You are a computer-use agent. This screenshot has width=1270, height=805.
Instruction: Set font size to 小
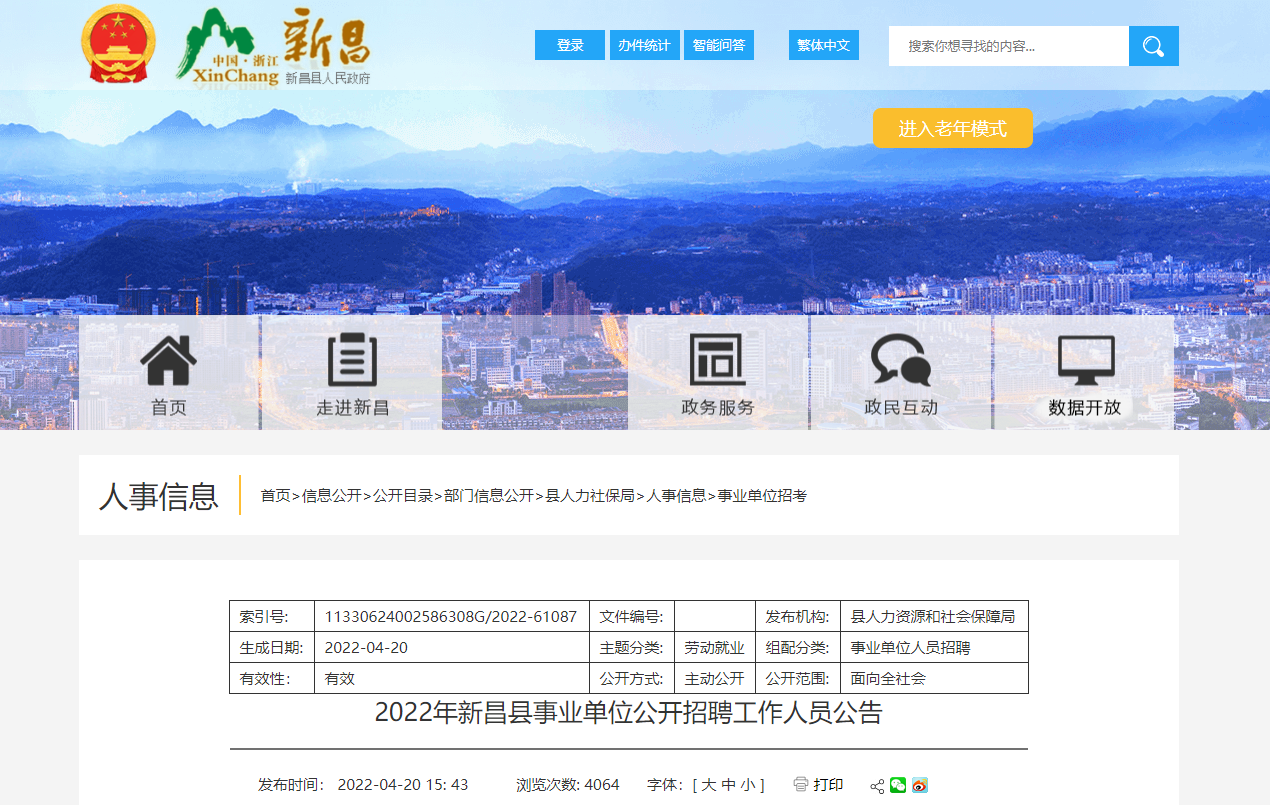(748, 785)
